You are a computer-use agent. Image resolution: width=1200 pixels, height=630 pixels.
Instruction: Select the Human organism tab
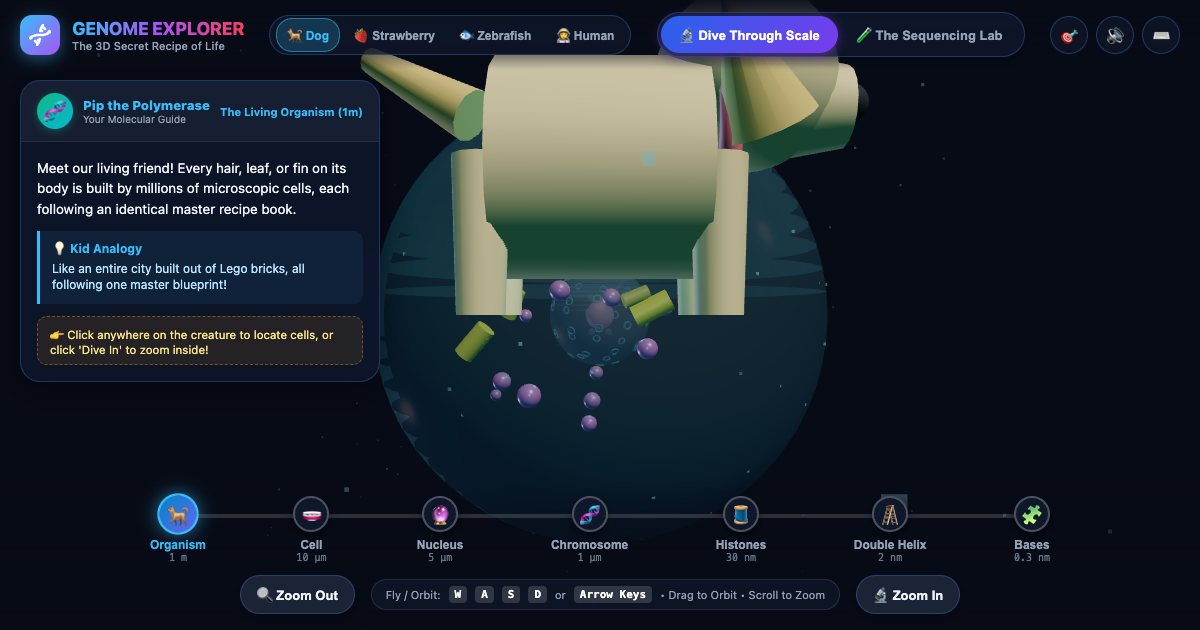pos(585,35)
